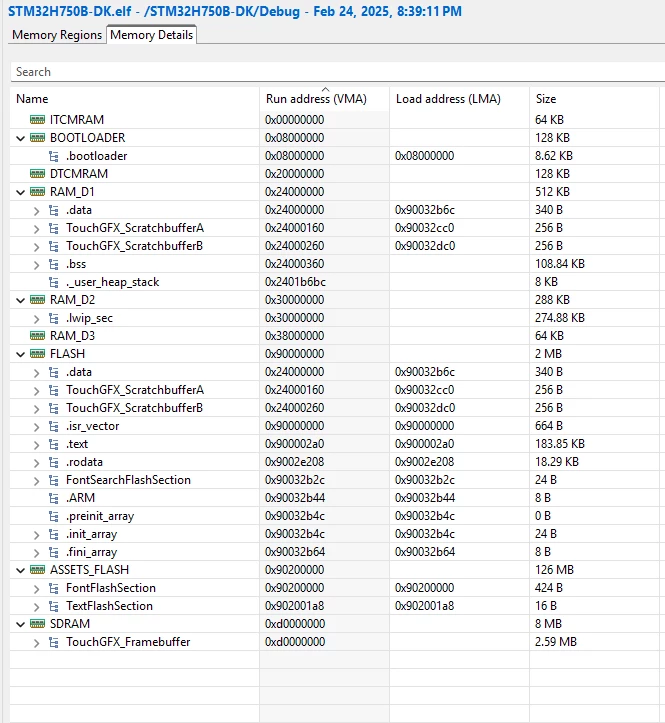Click the RAM_D2 memory chip icon
This screenshot has width=665, height=723.
coord(37,300)
